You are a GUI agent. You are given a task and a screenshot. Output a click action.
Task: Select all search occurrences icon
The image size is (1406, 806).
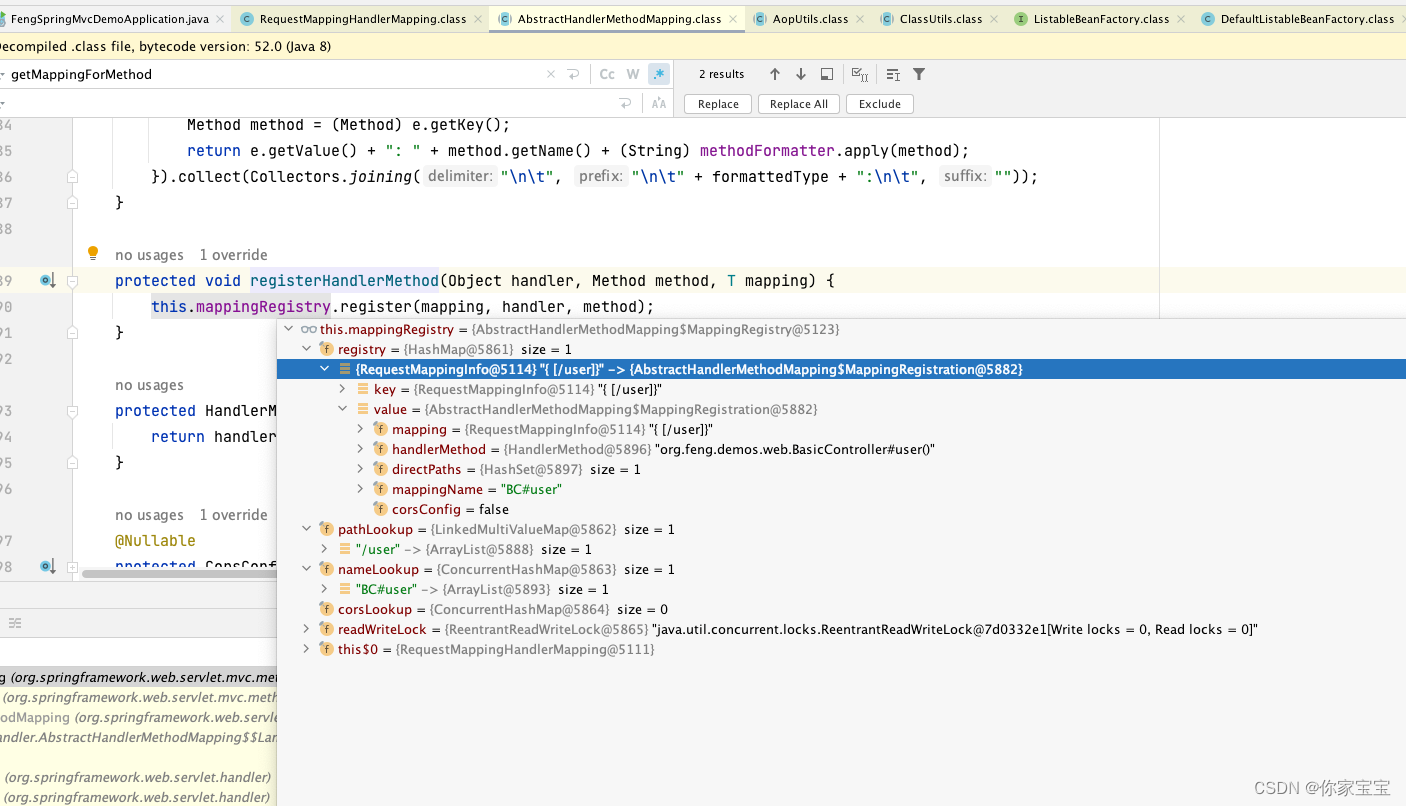(x=860, y=74)
